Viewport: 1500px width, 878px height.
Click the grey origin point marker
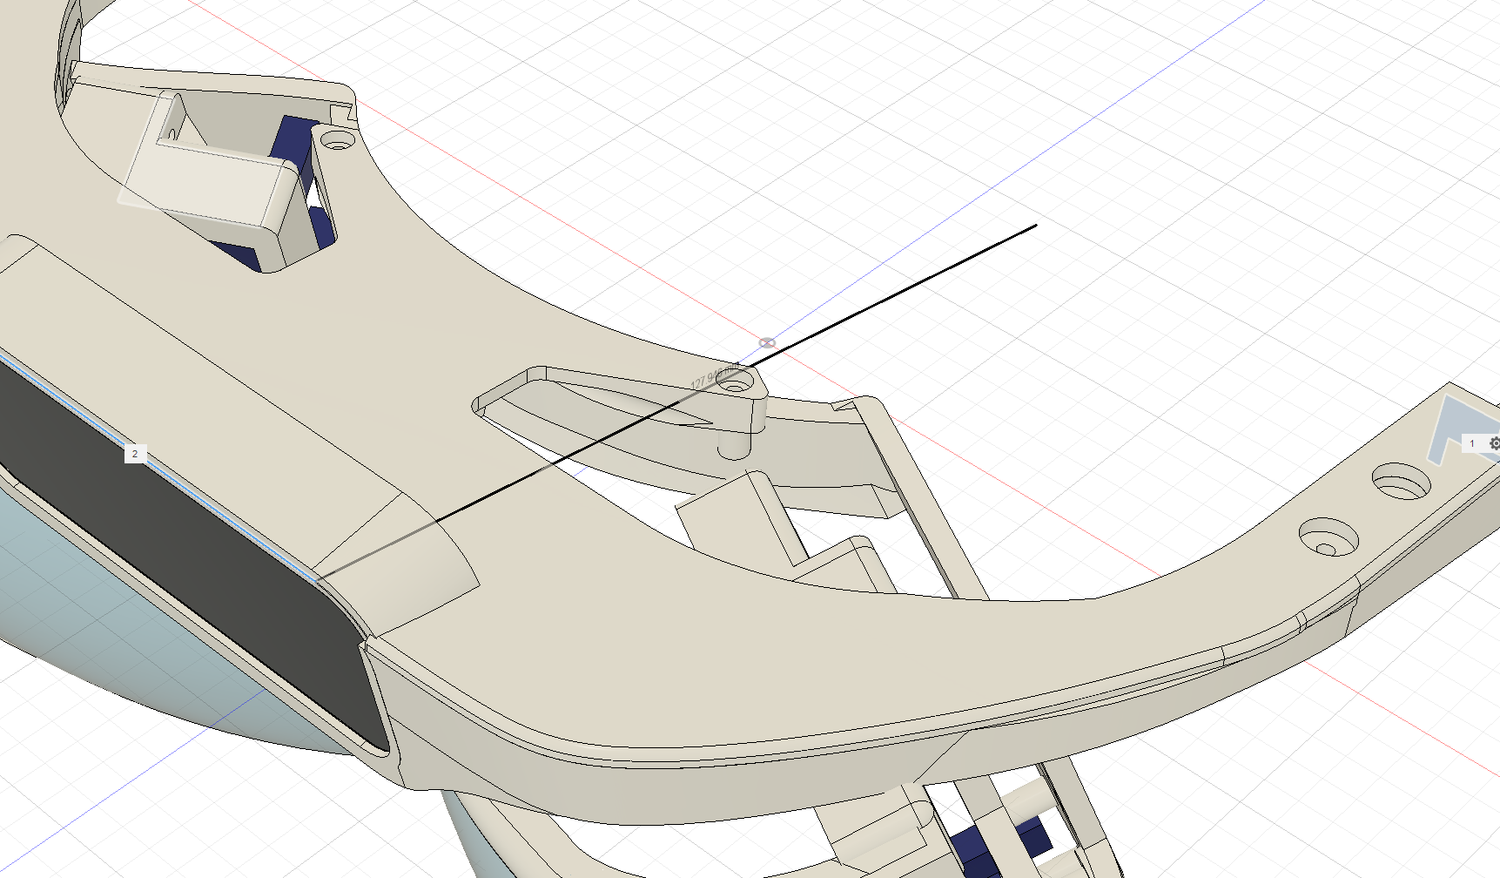(767, 343)
